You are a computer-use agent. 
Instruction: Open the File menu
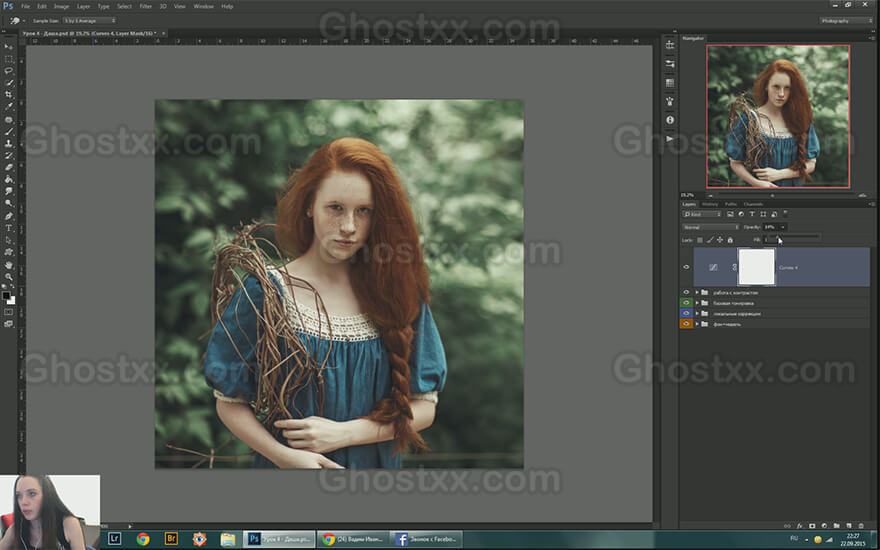(25, 6)
